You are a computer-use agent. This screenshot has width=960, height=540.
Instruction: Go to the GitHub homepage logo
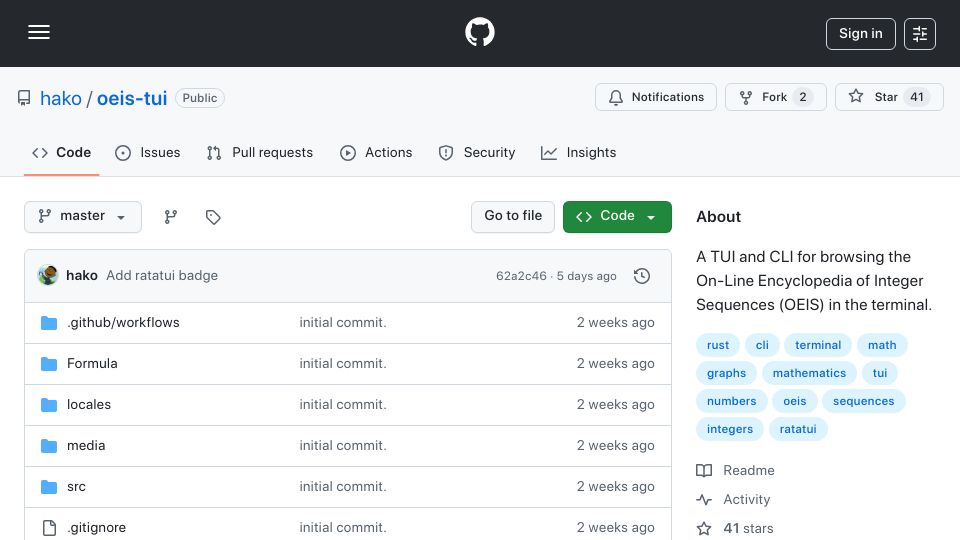click(479, 32)
